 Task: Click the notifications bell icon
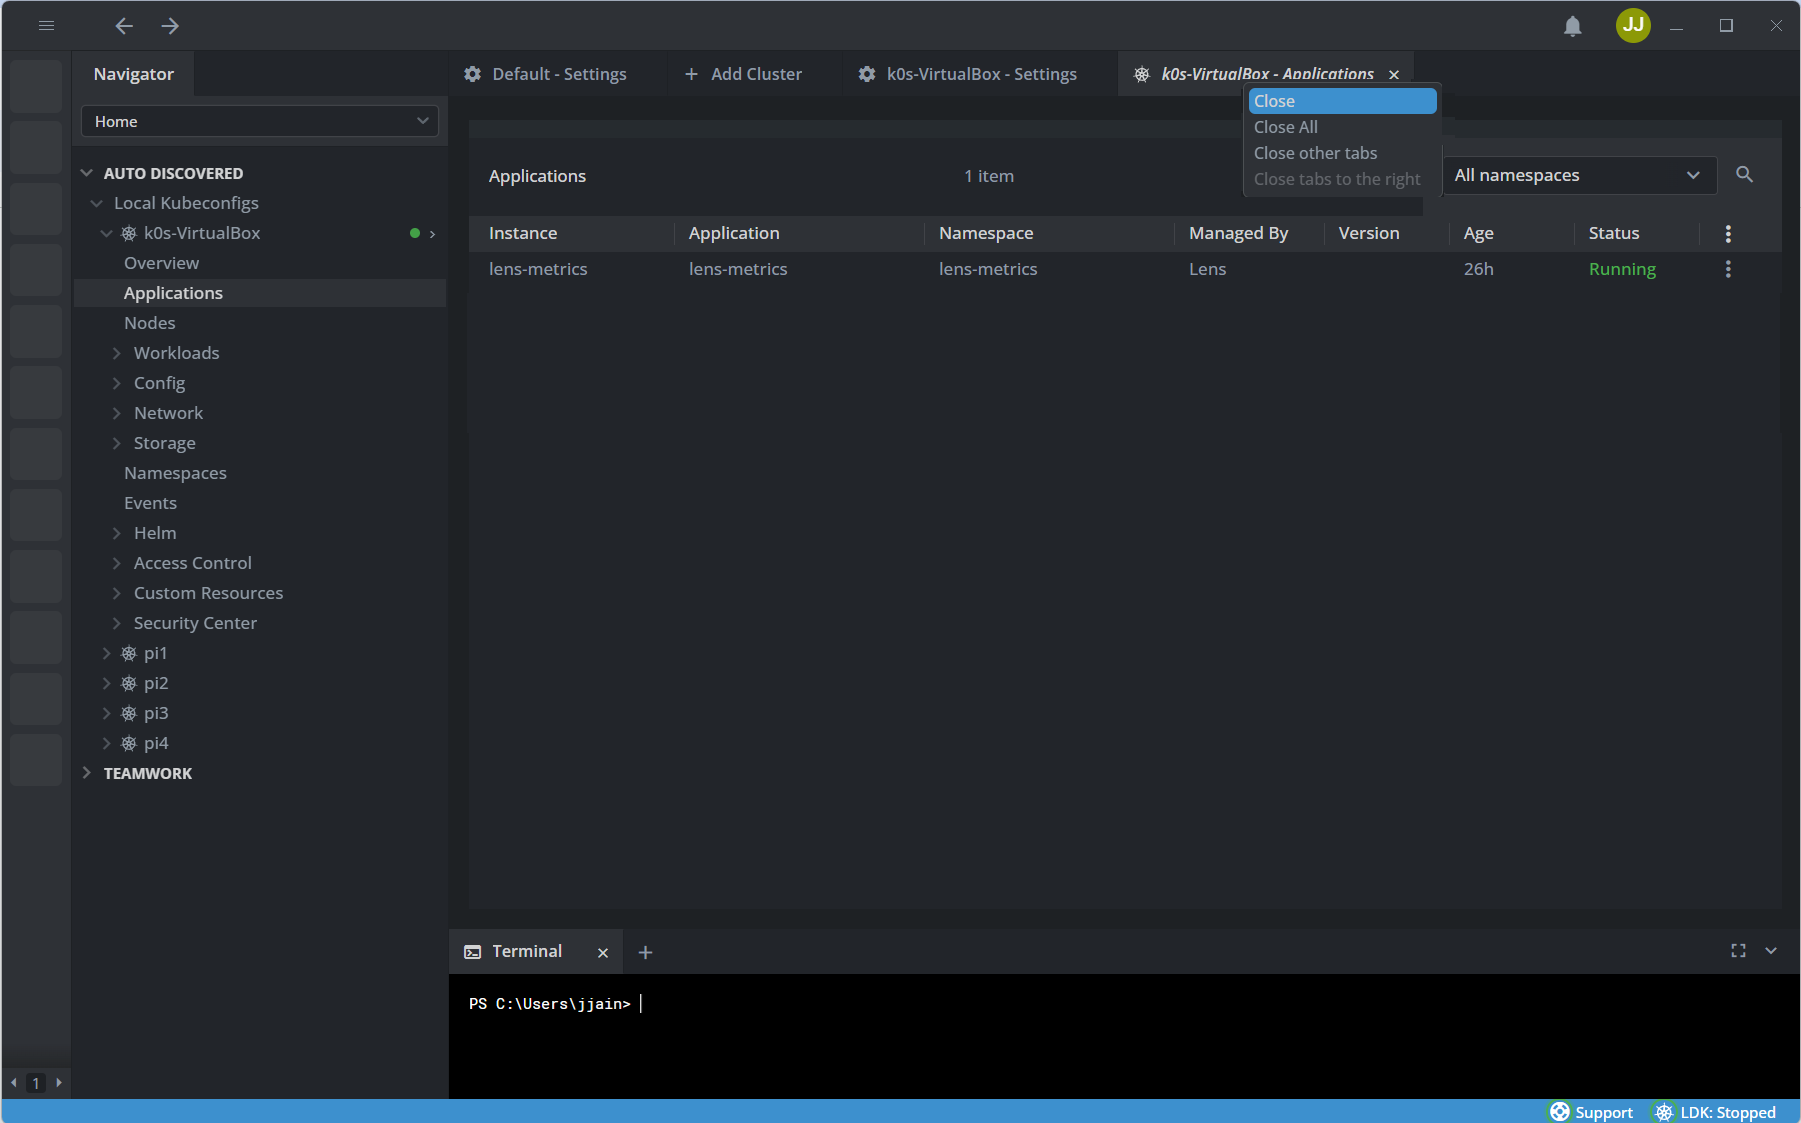pyautogui.click(x=1572, y=26)
